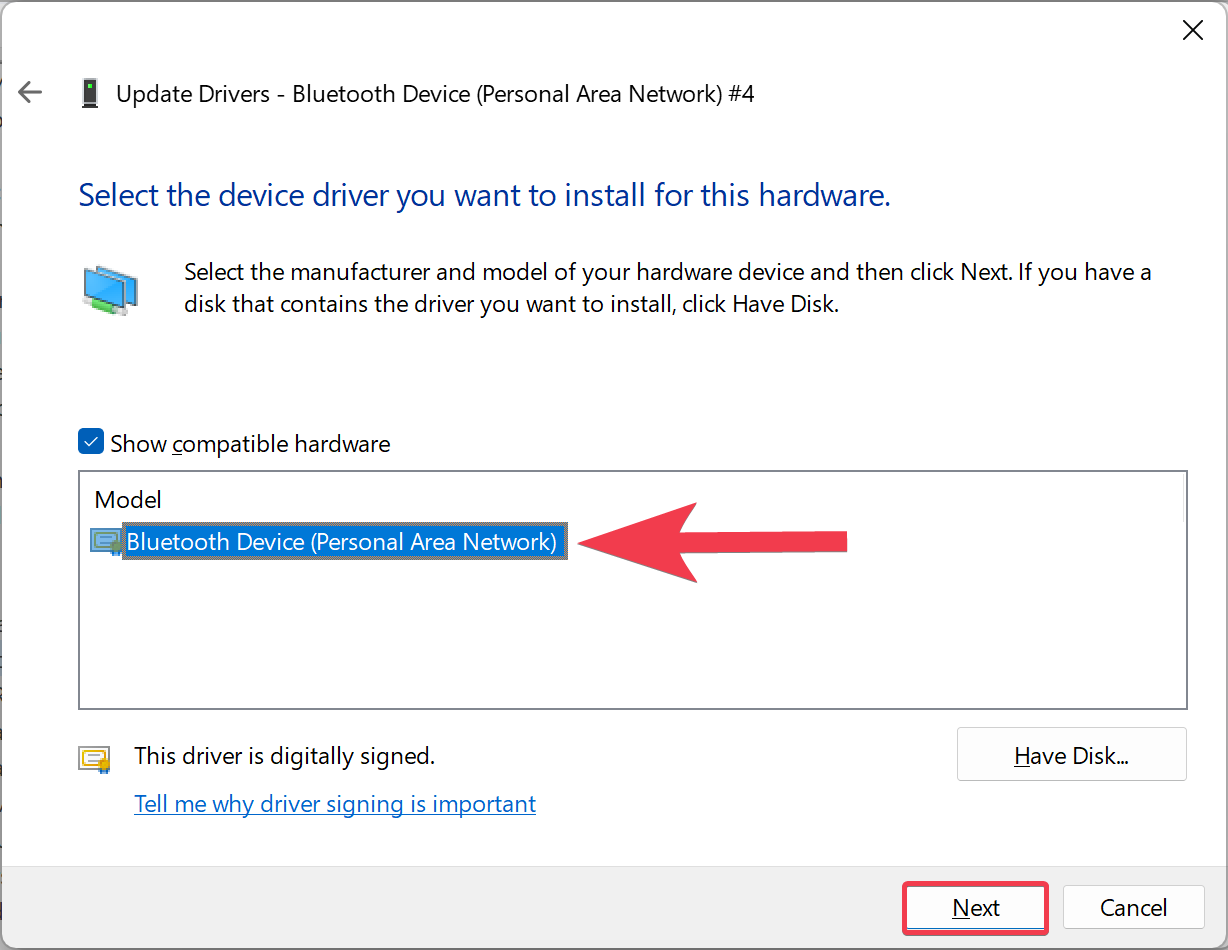This screenshot has height=950, width=1228.
Task: Click the Model column header
Action: 128,499
